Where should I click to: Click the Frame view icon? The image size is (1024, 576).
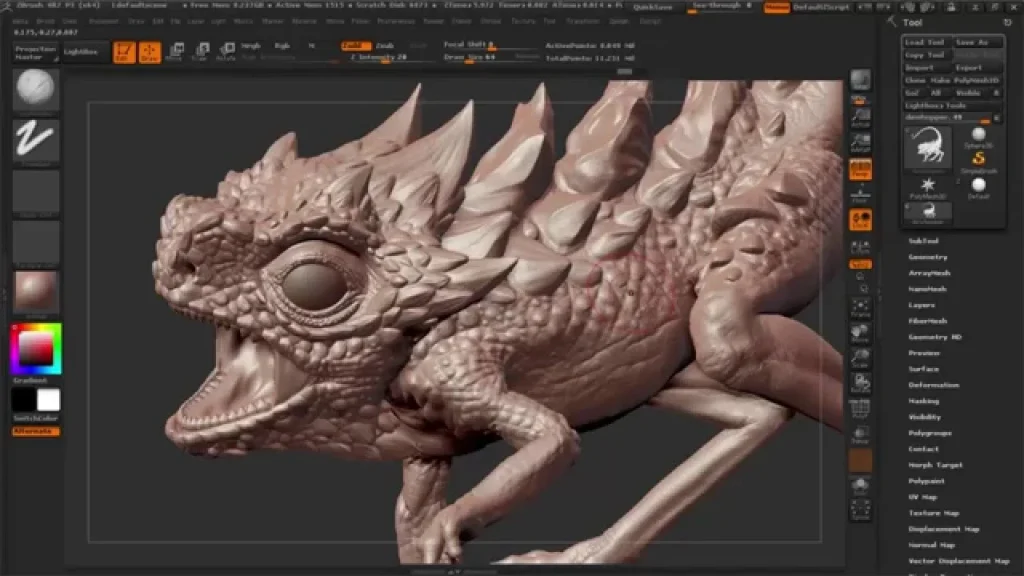(860, 308)
